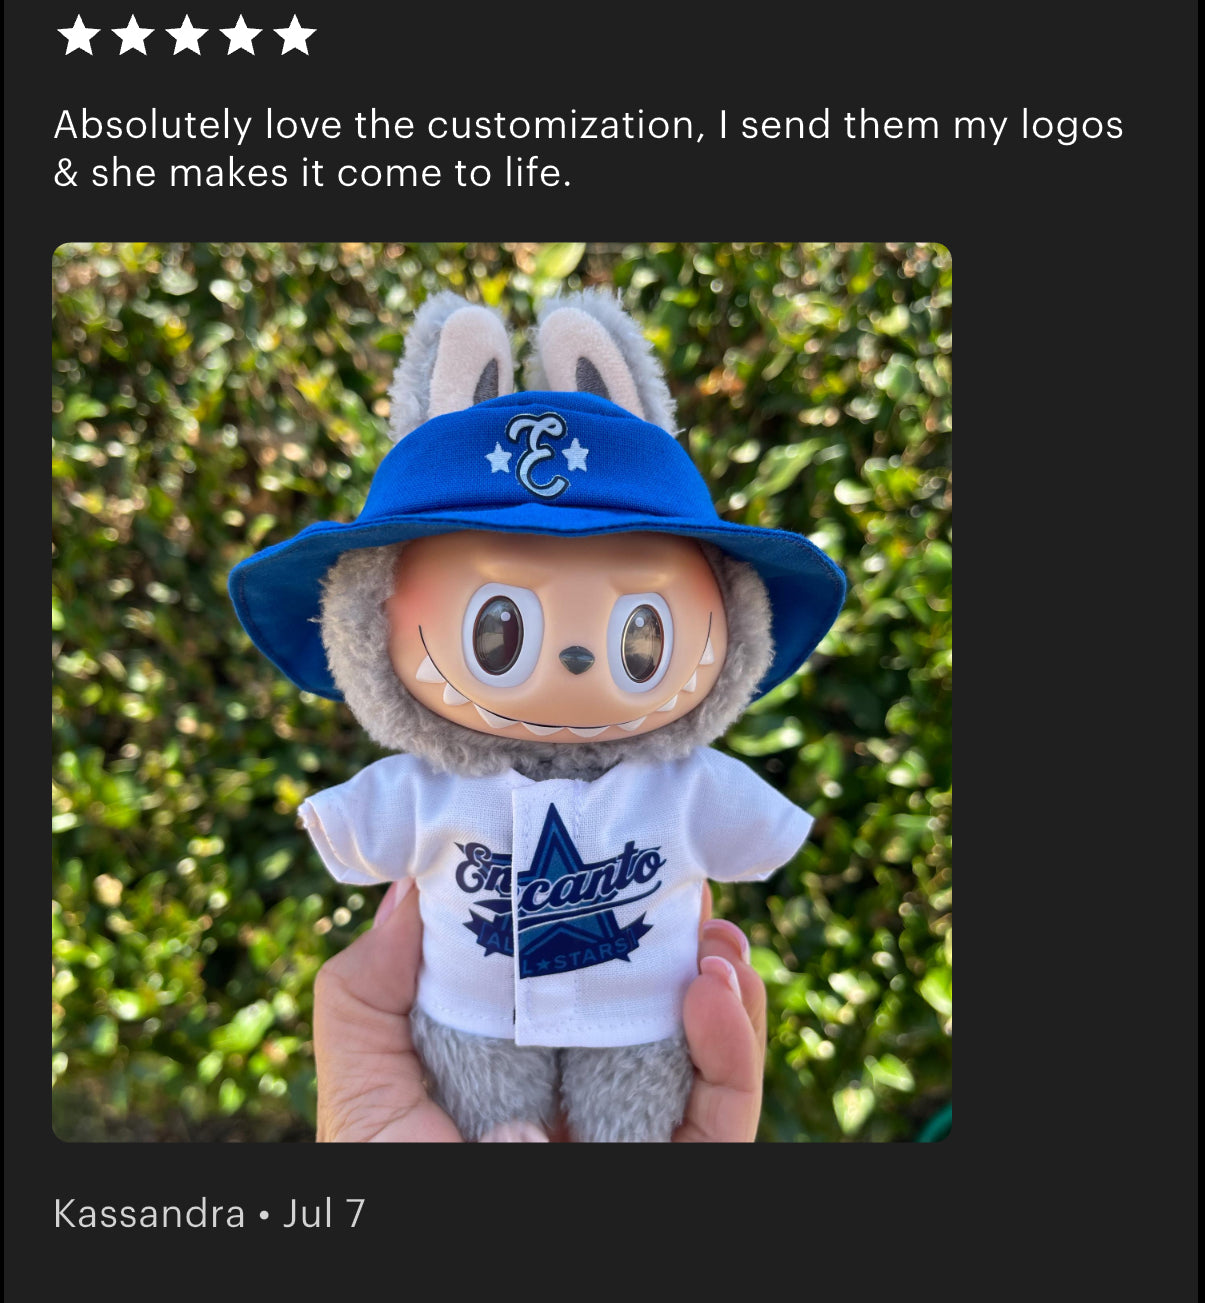1205x1303 pixels.
Task: Choose the fourth rating star
Action: [240, 36]
